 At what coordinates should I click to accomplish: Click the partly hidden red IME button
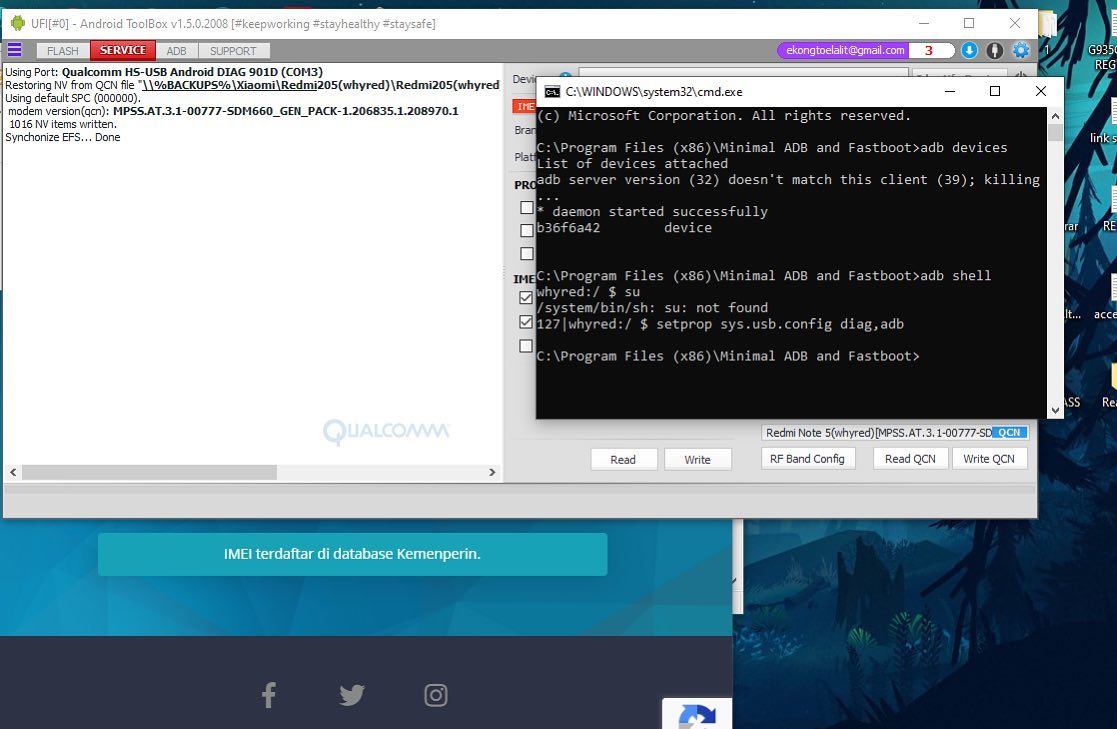(524, 106)
